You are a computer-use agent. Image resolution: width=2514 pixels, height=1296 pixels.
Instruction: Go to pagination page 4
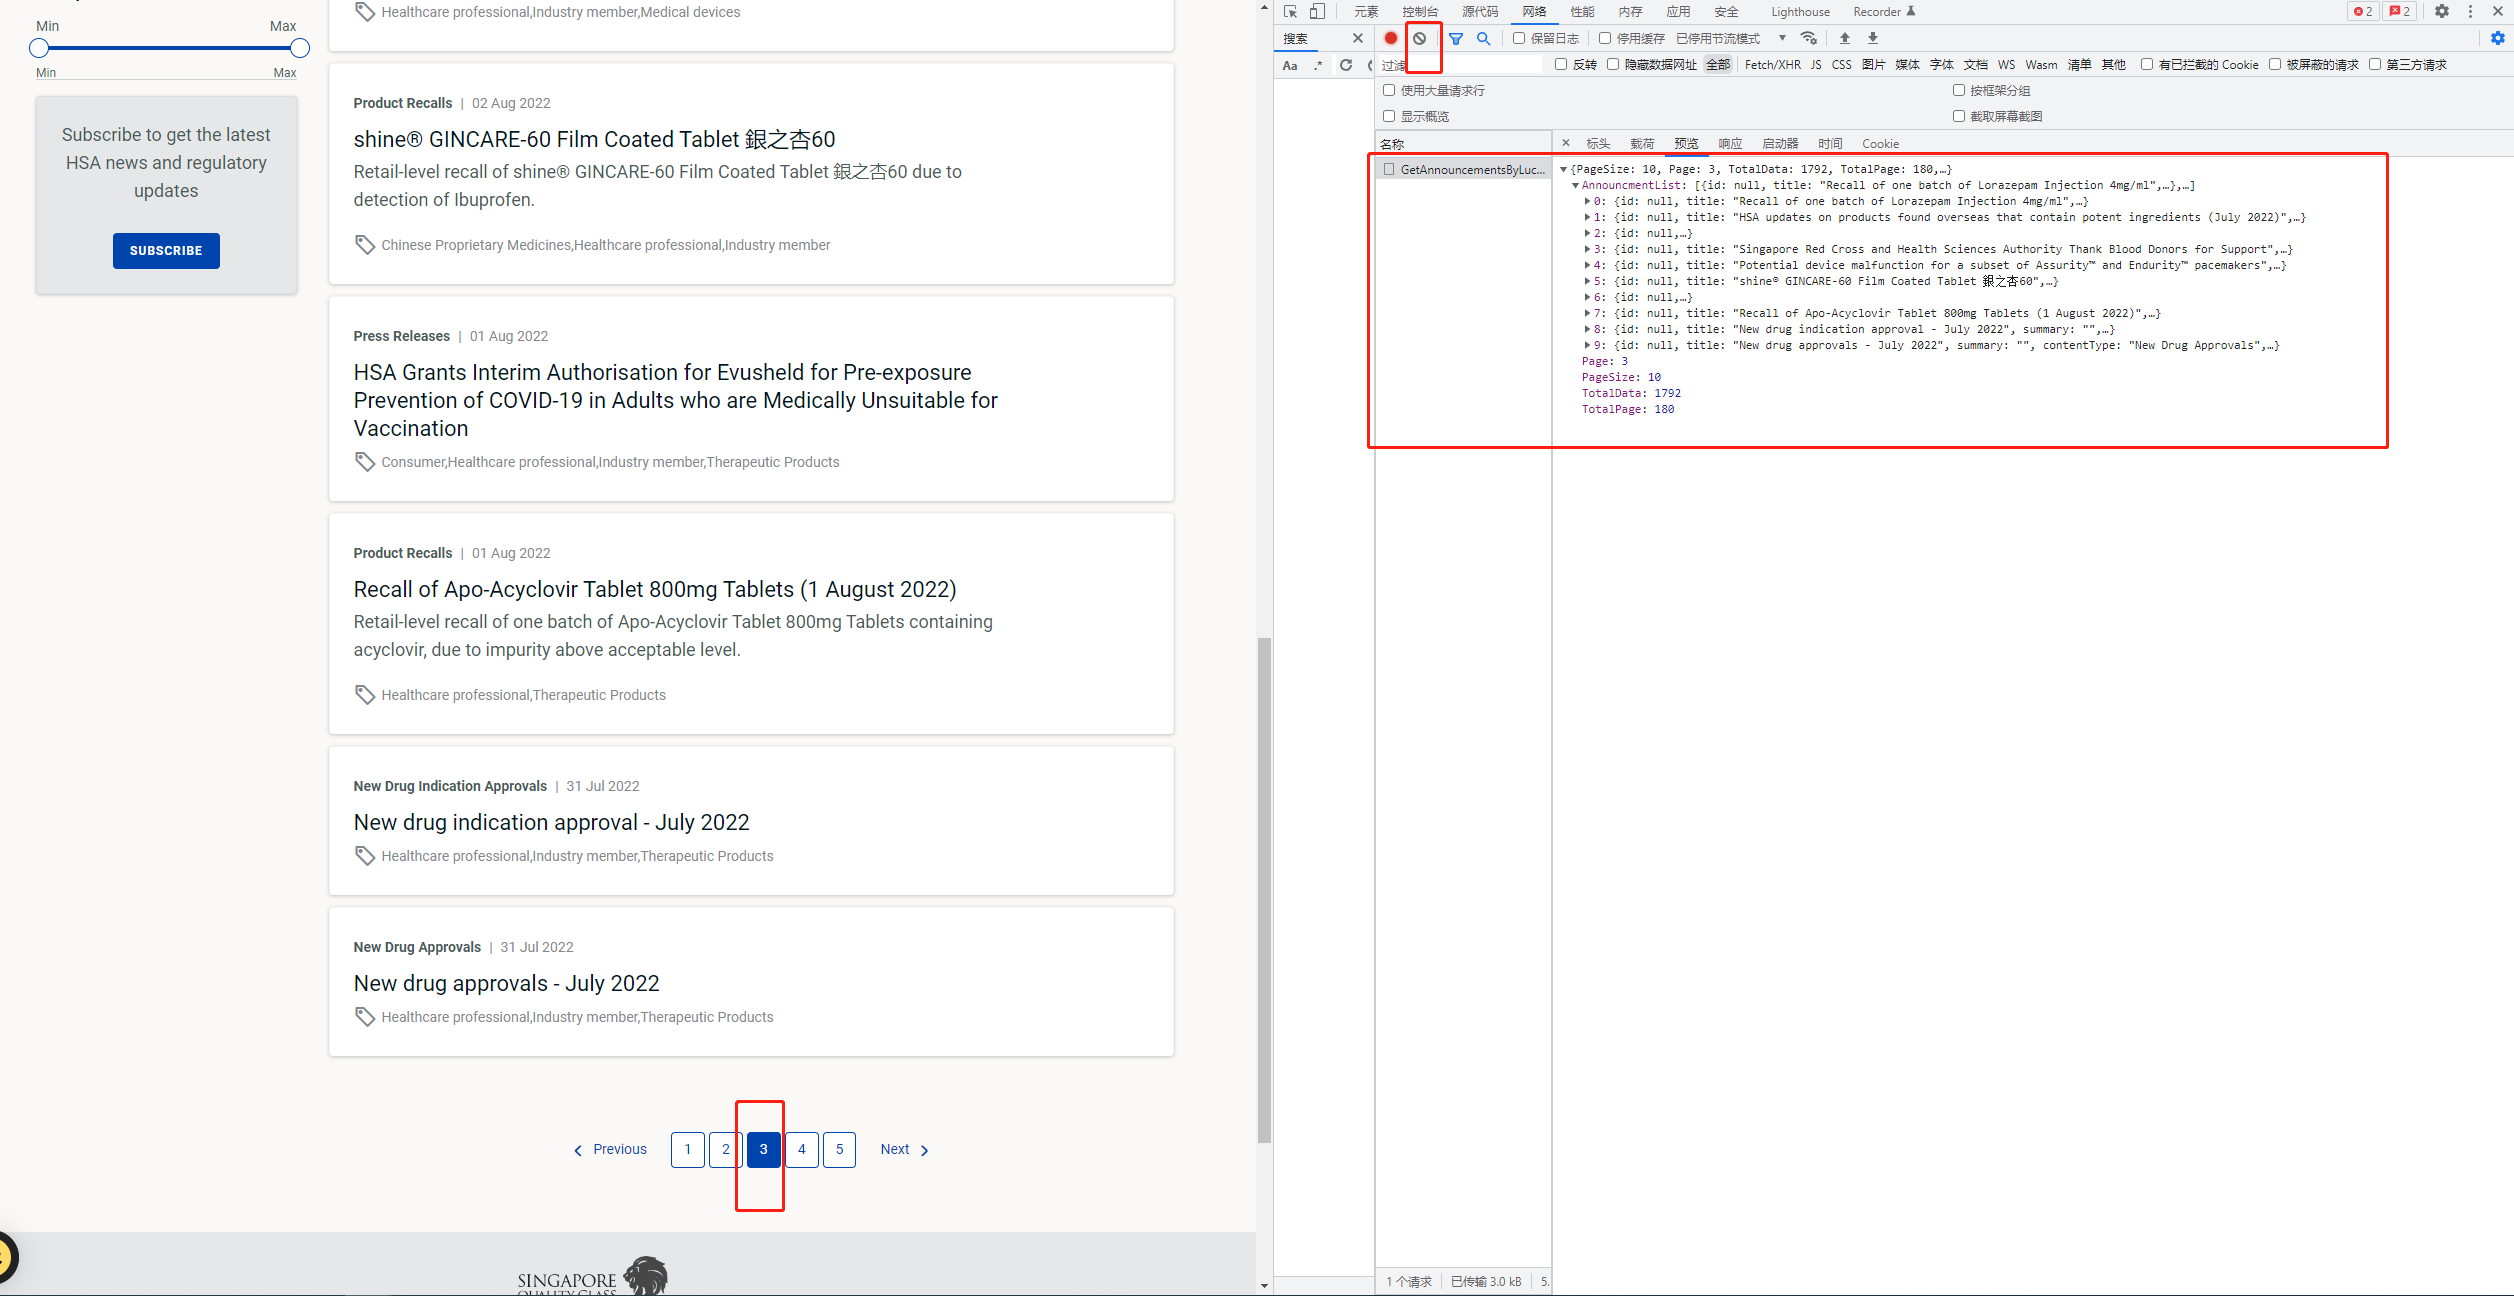(802, 1150)
